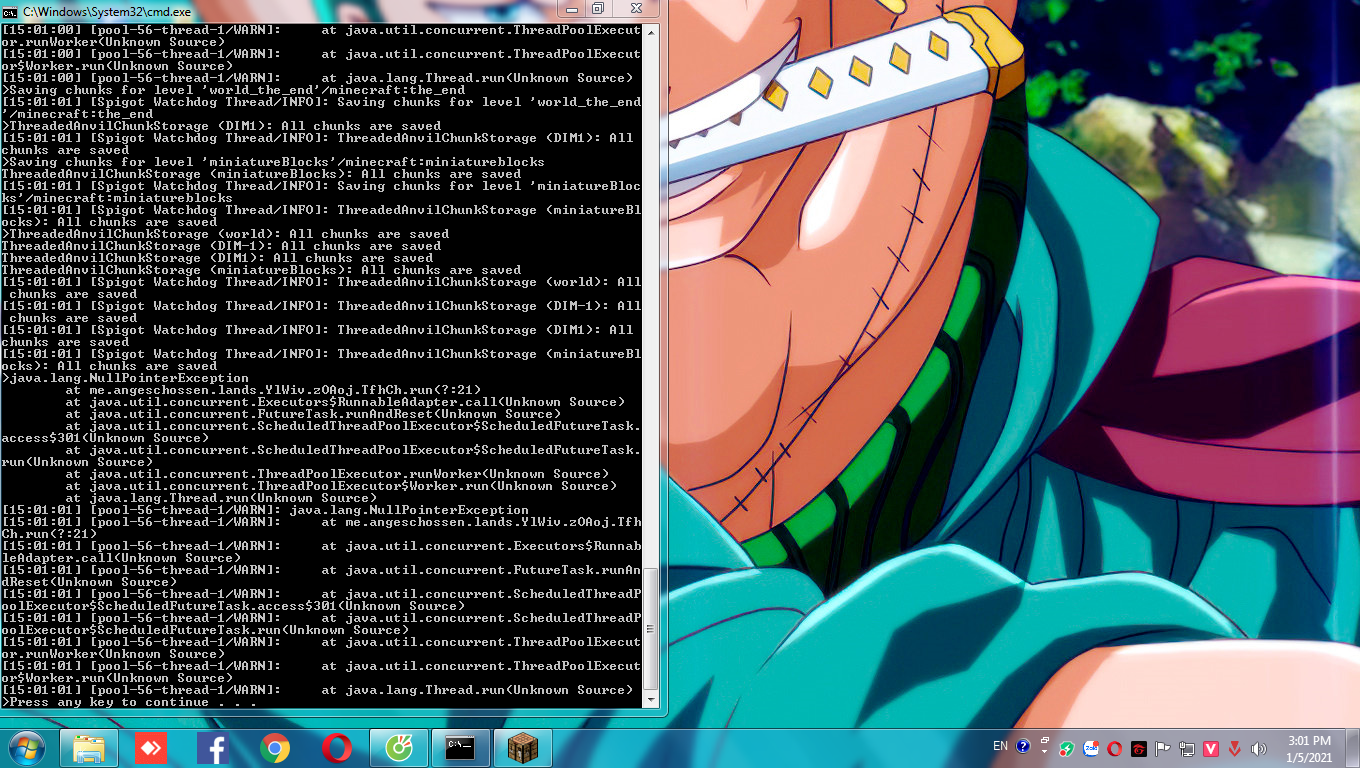The width and height of the screenshot is (1360, 768).
Task: Open the green shield tray icon
Action: tap(1069, 748)
